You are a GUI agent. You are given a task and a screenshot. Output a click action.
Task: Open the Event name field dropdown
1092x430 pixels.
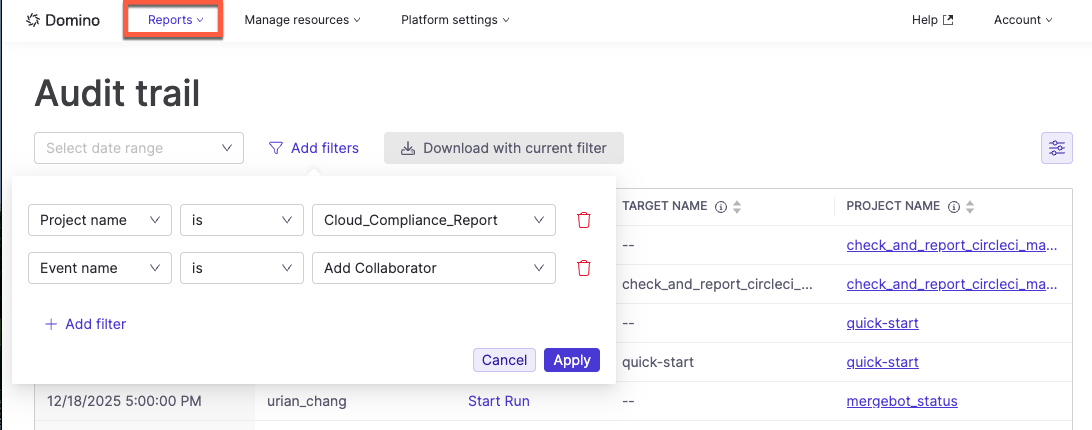(x=100, y=268)
